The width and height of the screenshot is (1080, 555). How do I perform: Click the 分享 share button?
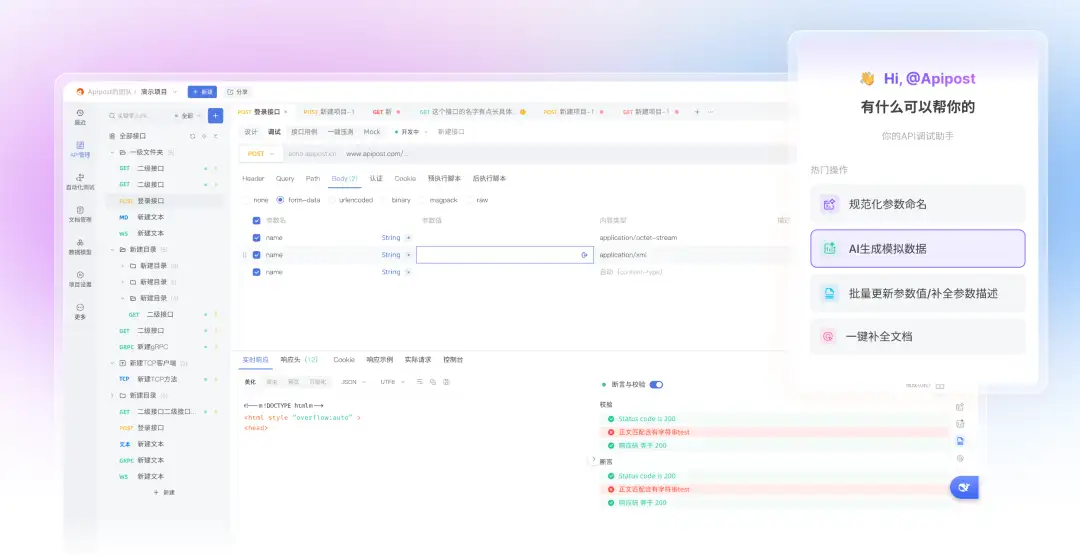point(237,91)
